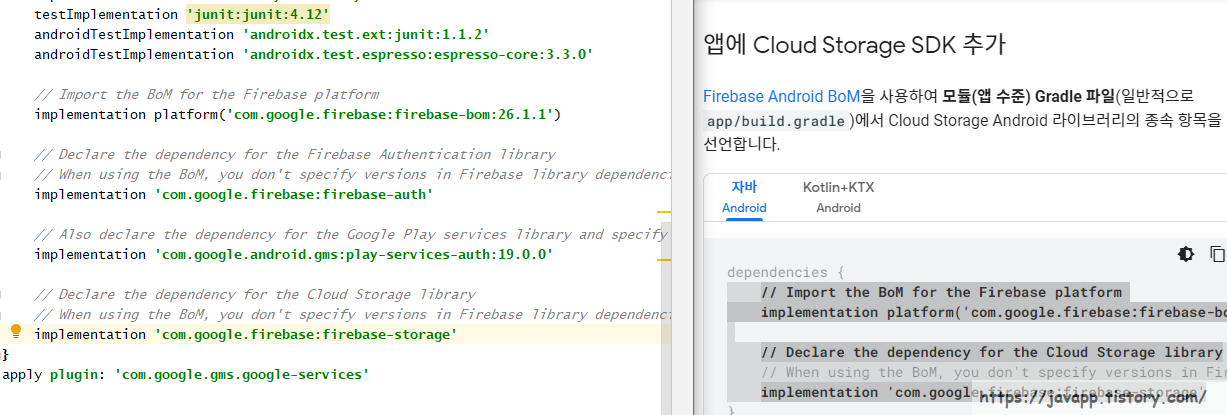Click the bold '모듈(앱 수준) Gradle 파일' text
Viewport: 1227px width, 415px height.
point(1027,97)
